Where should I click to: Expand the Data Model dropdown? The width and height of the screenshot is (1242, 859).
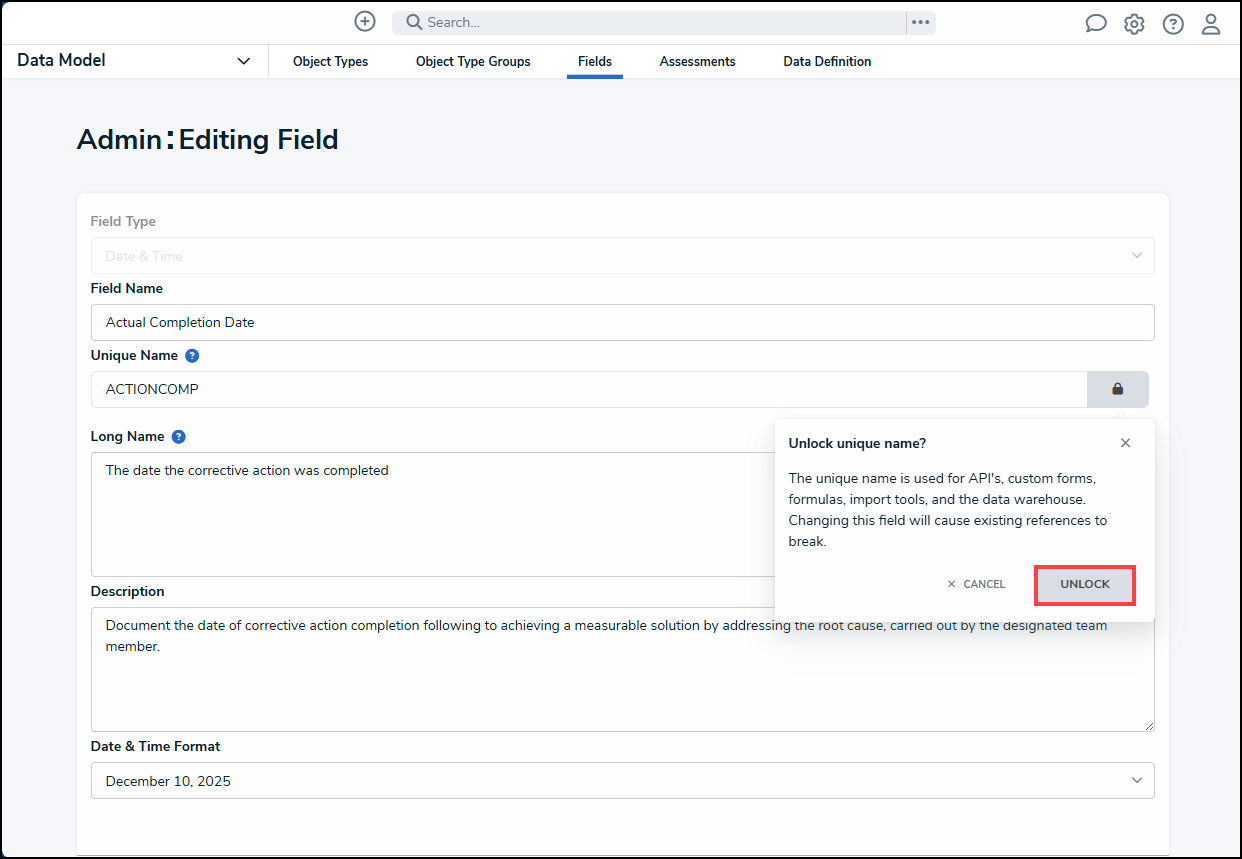pos(243,61)
